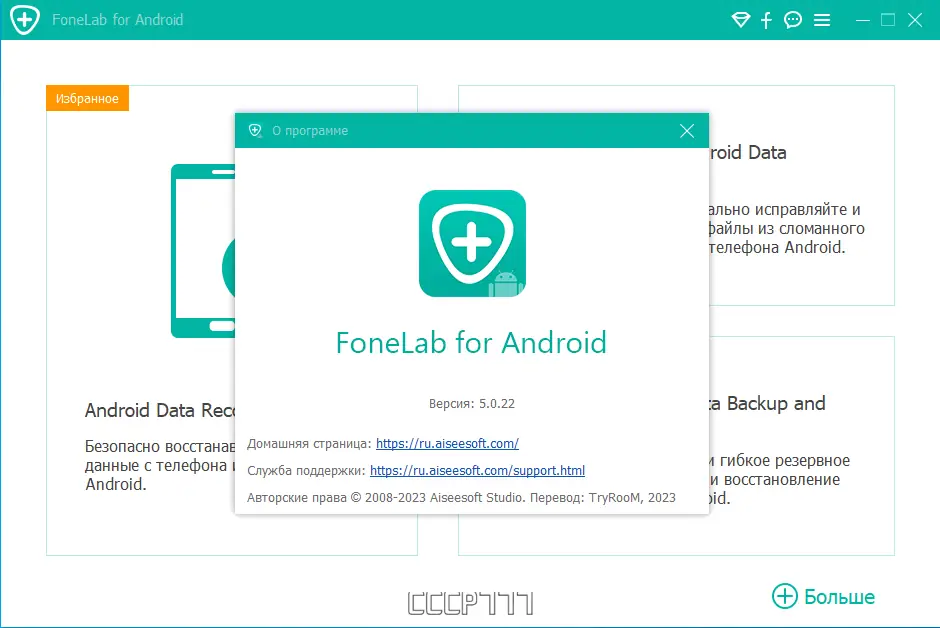Open the support.html support link

[x=477, y=470]
